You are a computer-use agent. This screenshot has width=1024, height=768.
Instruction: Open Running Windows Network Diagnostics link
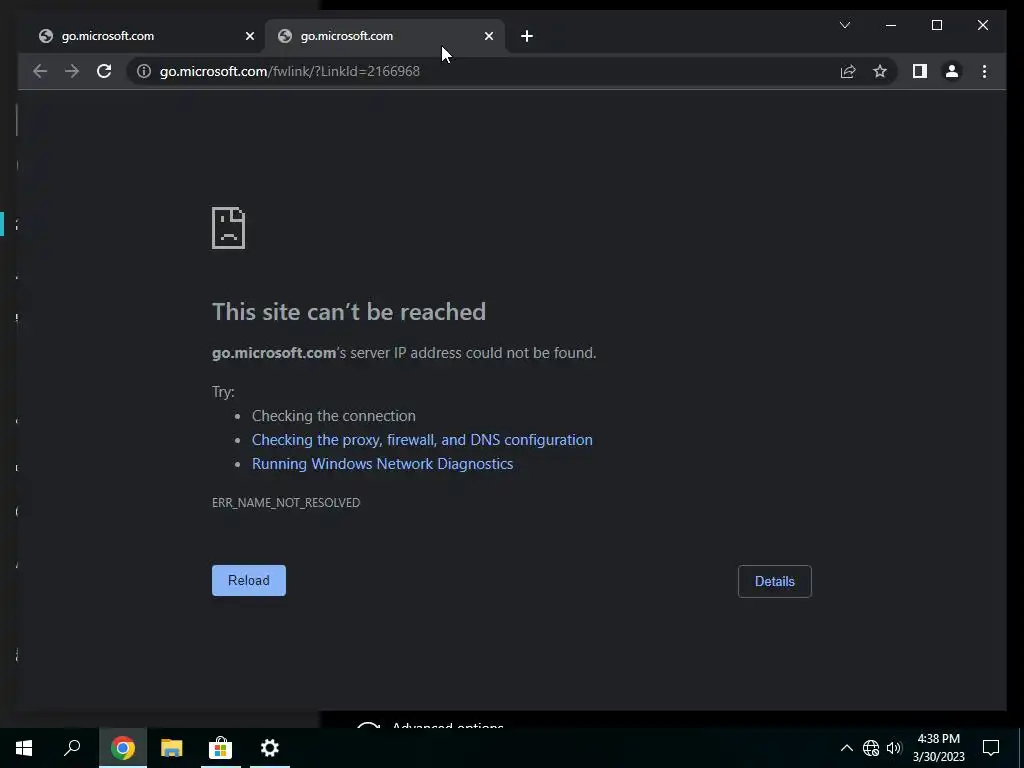[x=383, y=464]
